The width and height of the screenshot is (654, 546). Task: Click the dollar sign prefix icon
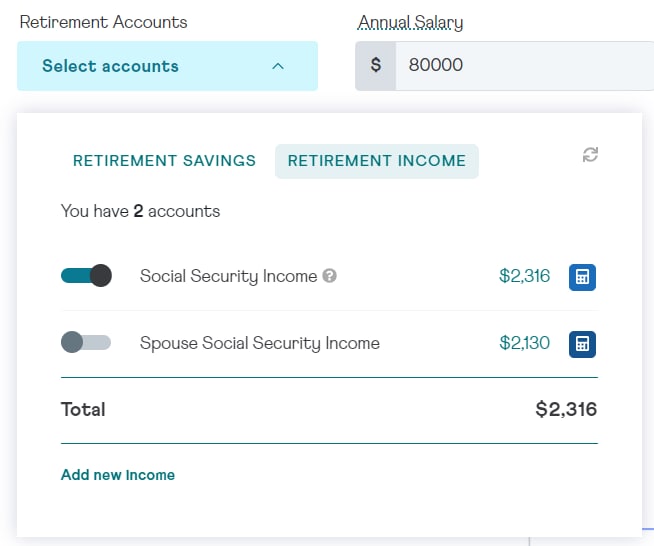[x=375, y=65]
